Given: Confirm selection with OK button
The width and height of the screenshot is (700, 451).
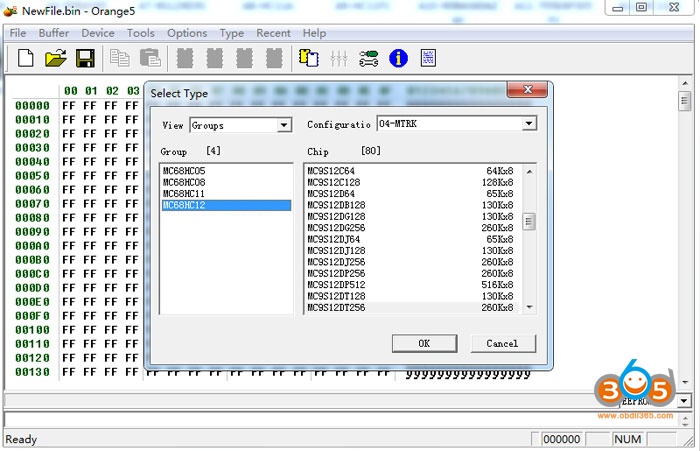Looking at the screenshot, I should pos(424,343).
